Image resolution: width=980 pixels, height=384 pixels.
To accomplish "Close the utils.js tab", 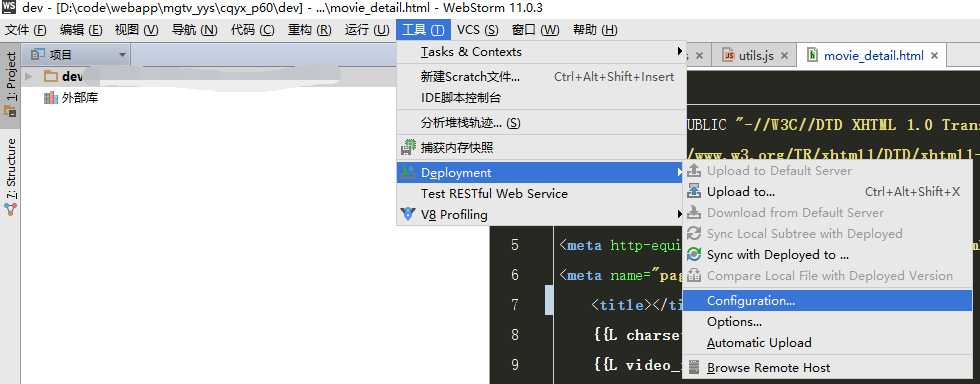I will click(x=785, y=56).
